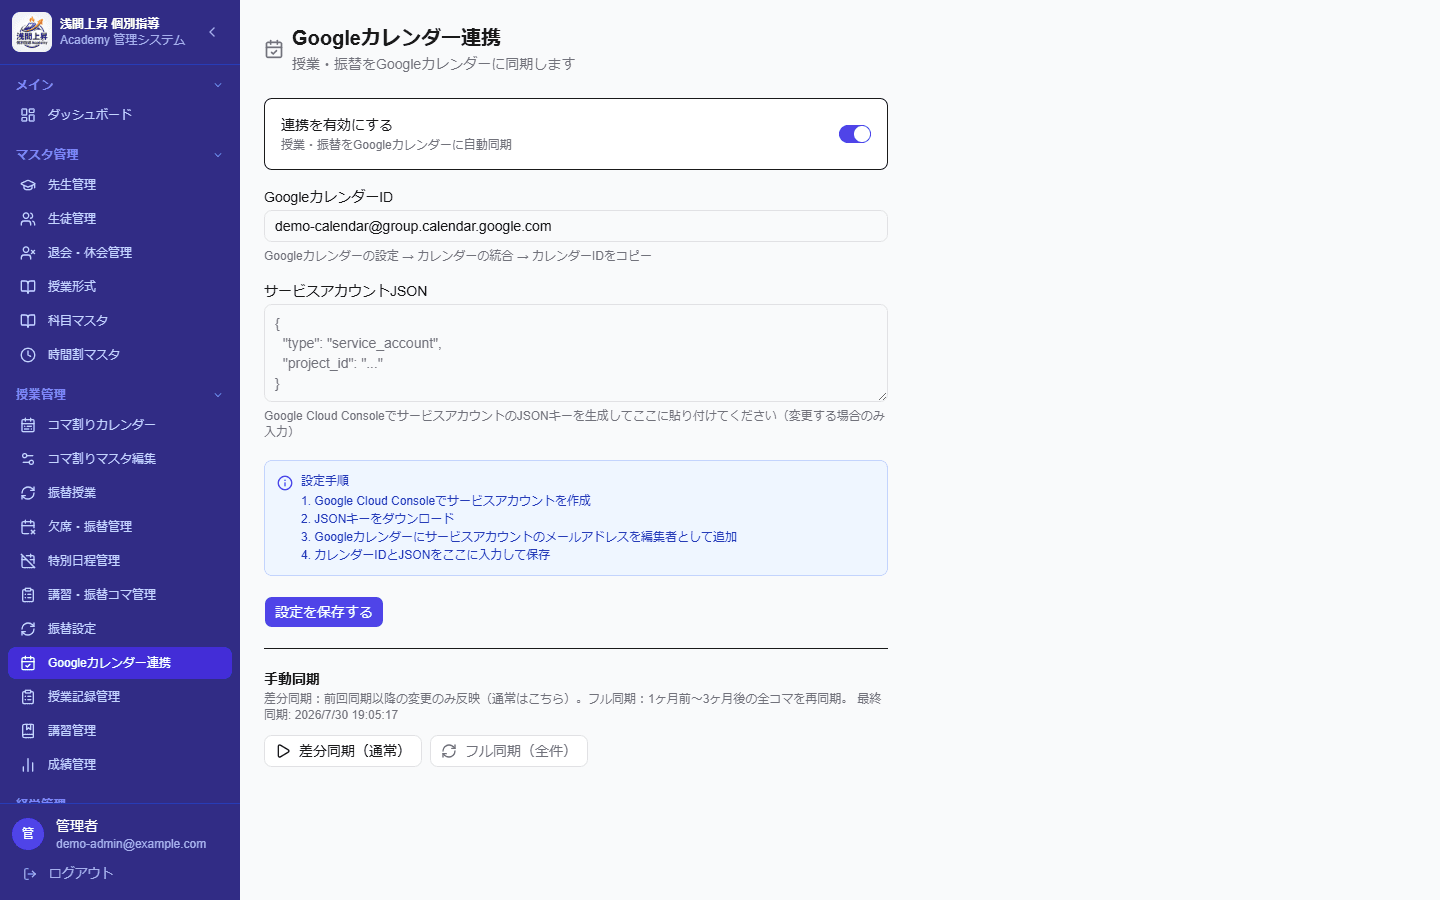Click the 先生管理 graduation cap icon

(28, 185)
